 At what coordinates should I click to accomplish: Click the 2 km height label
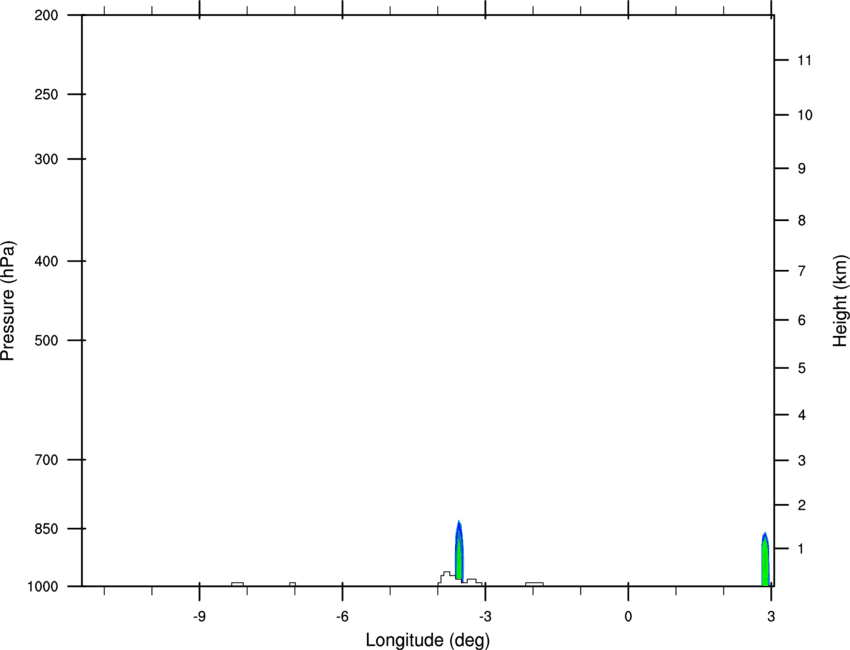pyautogui.click(x=802, y=505)
